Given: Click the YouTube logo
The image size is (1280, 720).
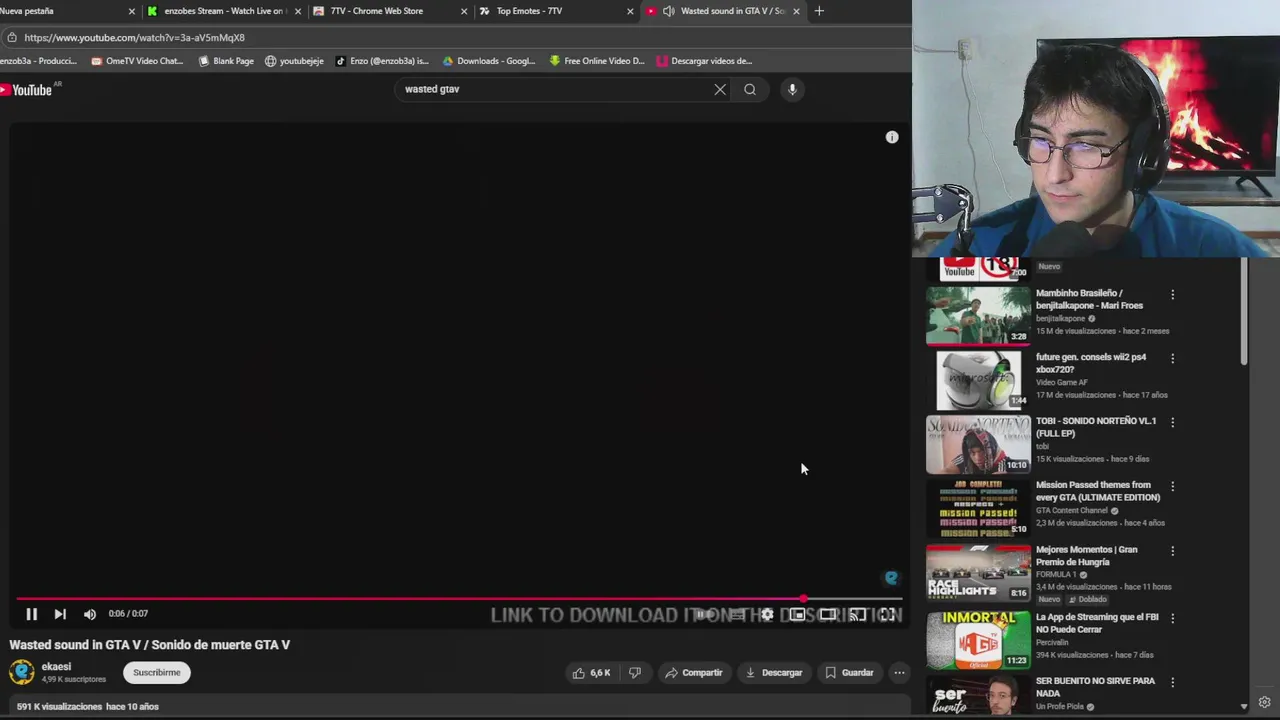Looking at the screenshot, I should coord(27,90).
